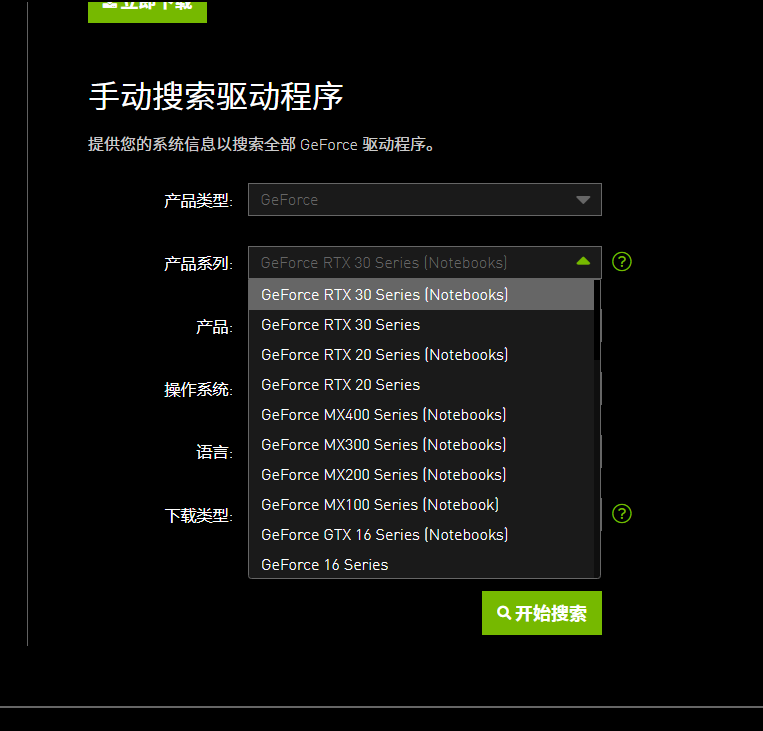Choose the GeForce RTX 20 Series option
The image size is (763, 731).
pyautogui.click(x=421, y=385)
